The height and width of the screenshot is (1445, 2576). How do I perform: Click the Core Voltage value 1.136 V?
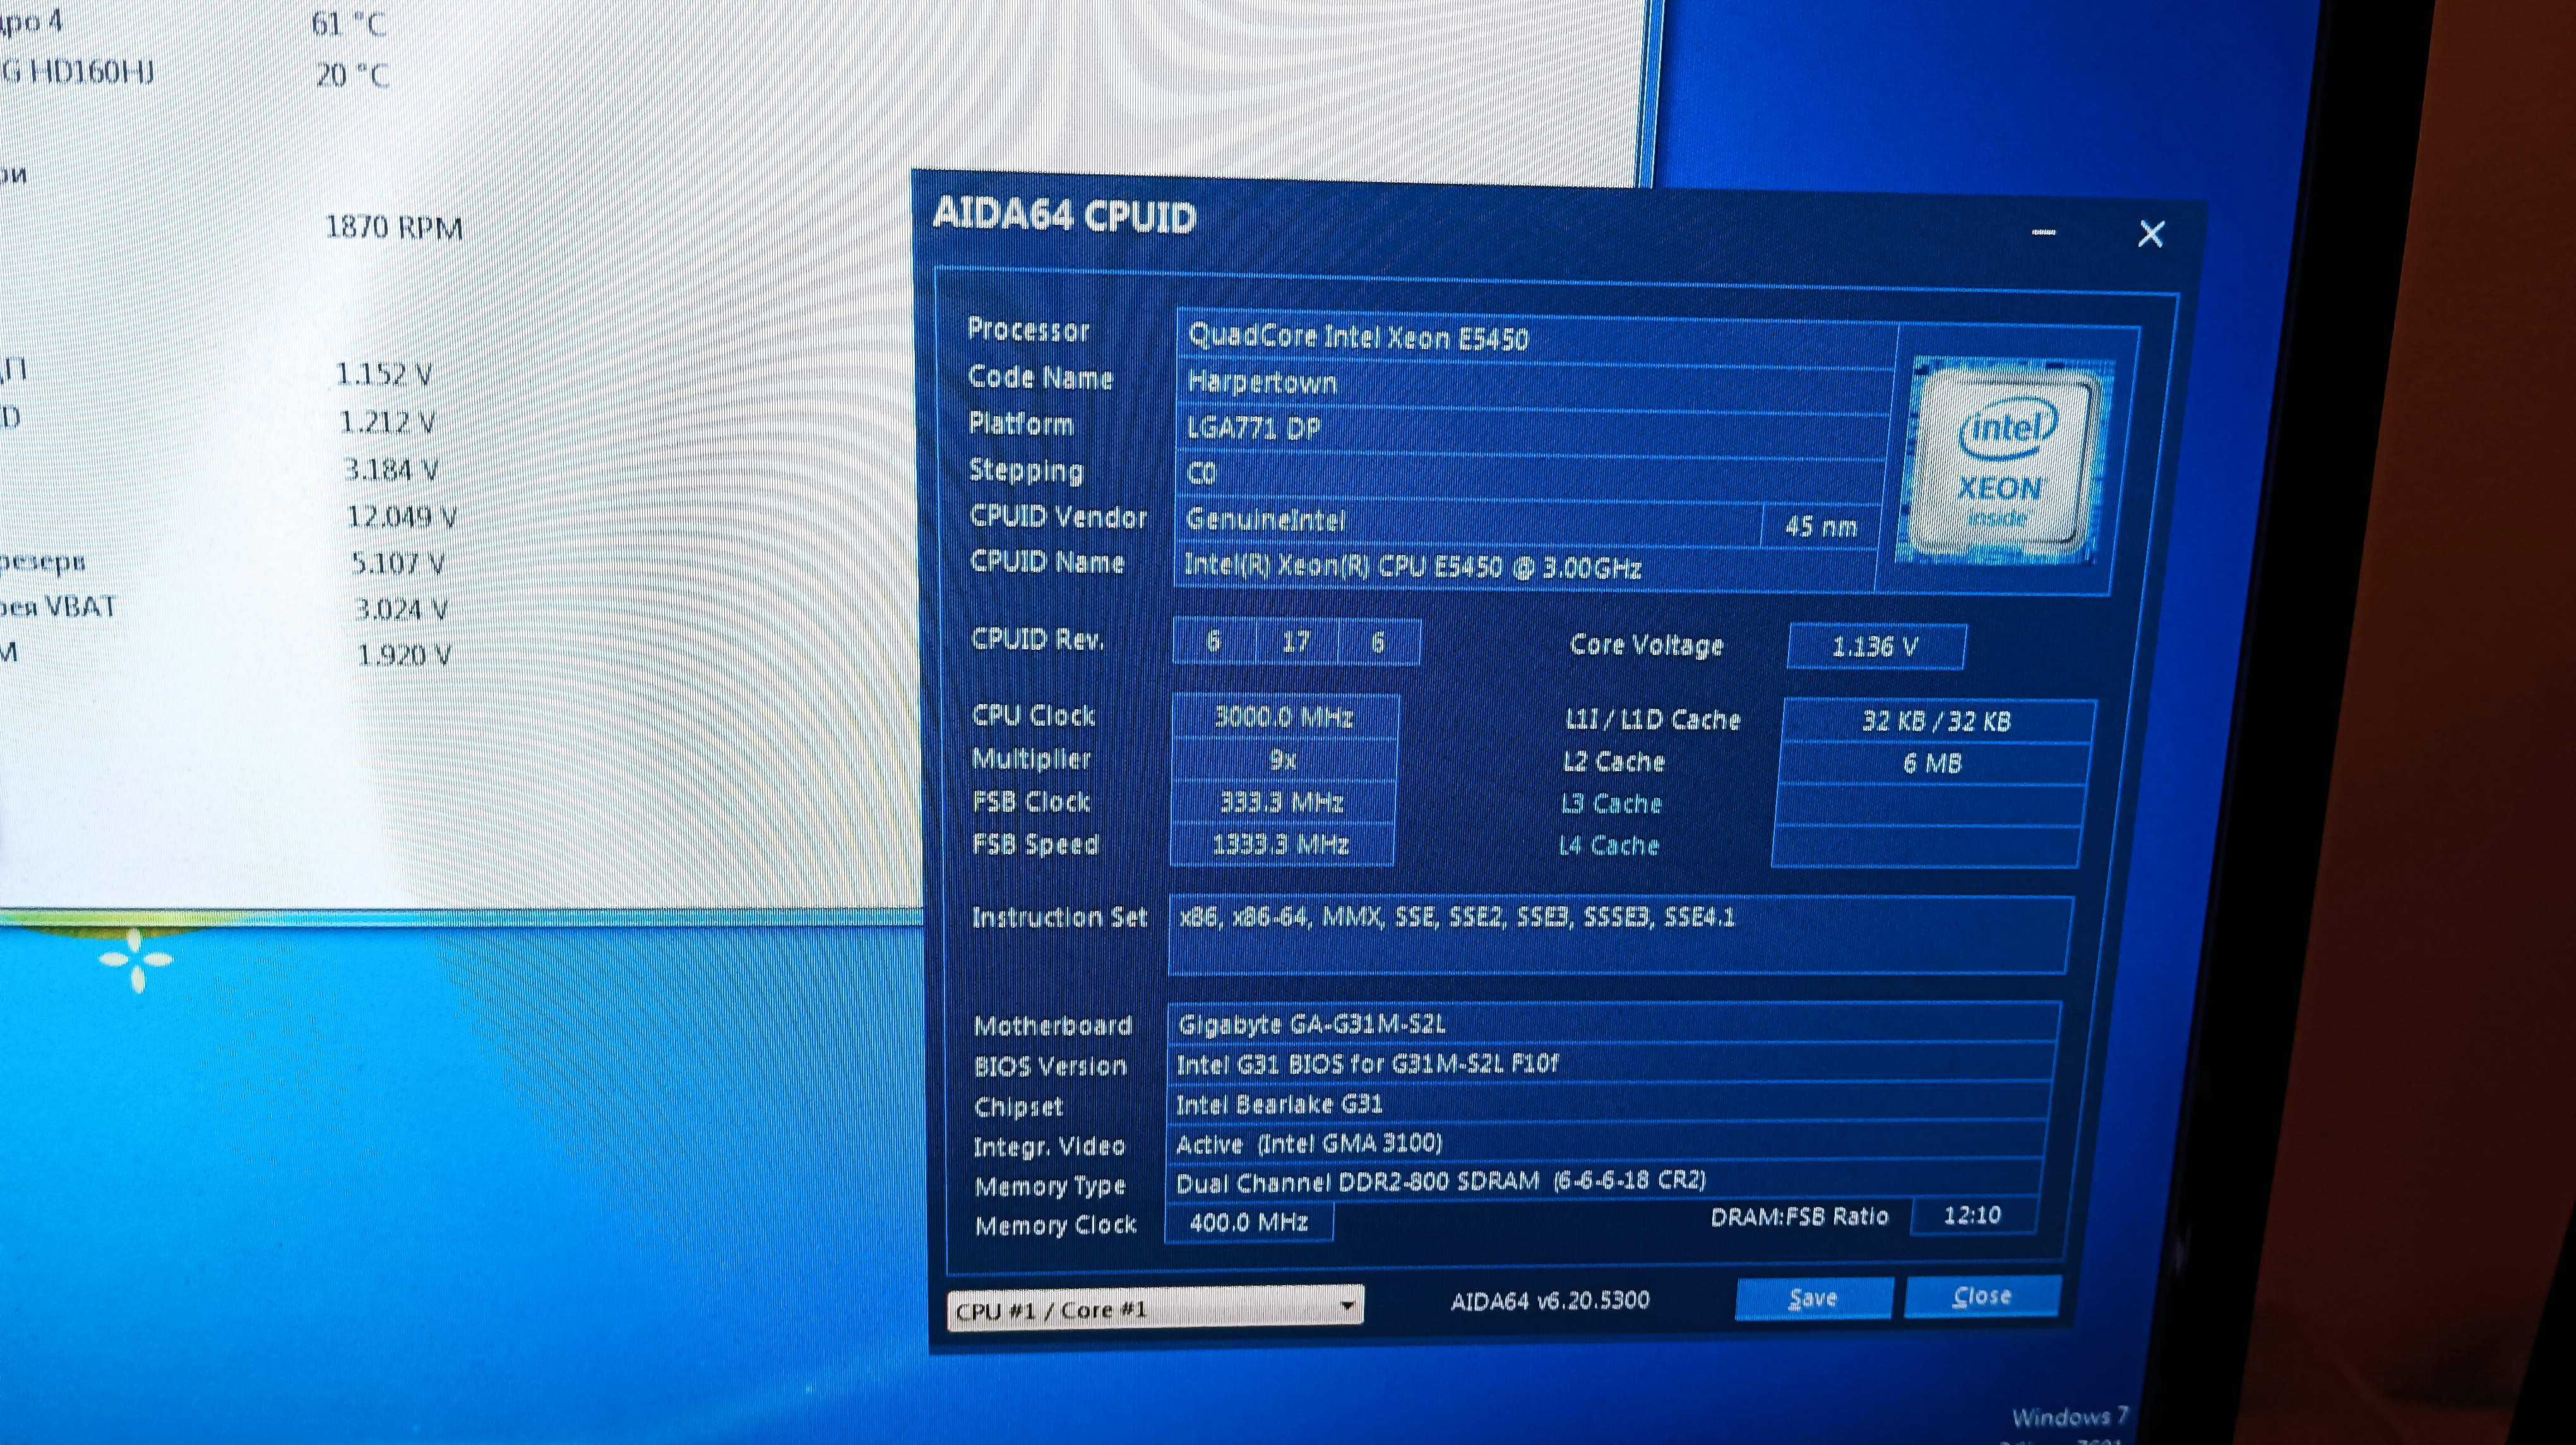pyautogui.click(x=1876, y=646)
